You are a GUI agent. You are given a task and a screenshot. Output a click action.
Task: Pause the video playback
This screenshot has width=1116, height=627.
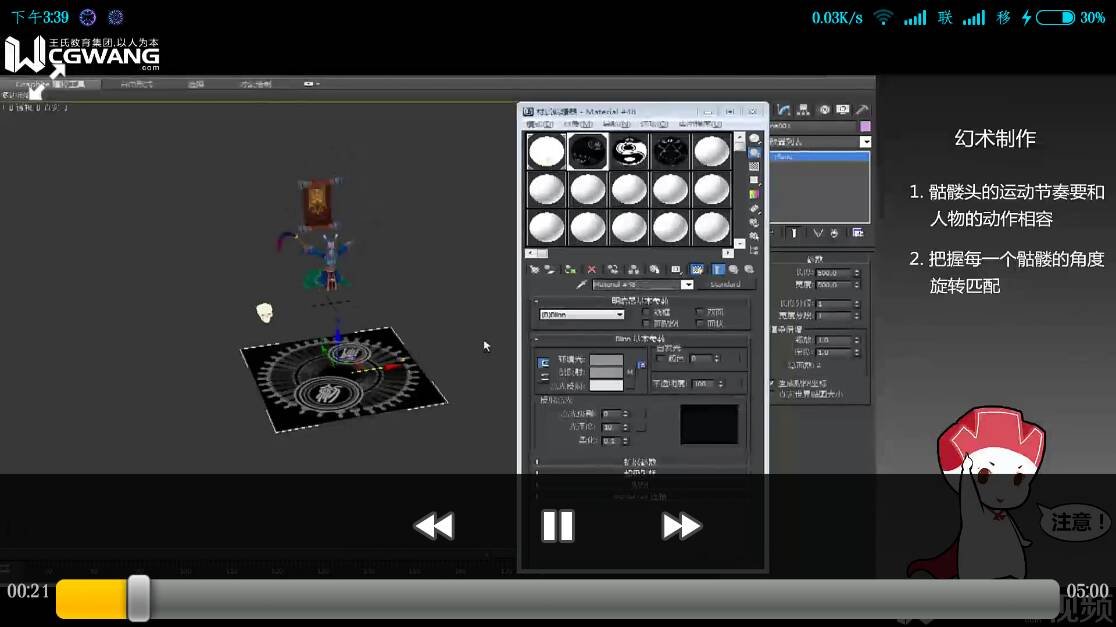pyautogui.click(x=557, y=527)
